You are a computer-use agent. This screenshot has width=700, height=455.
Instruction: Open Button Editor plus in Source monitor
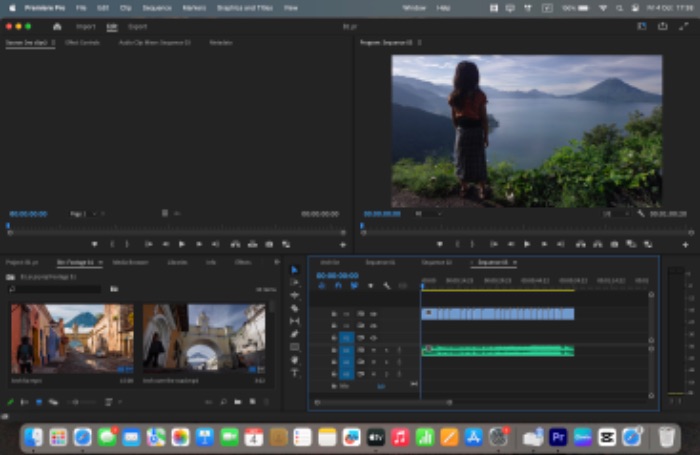[343, 245]
